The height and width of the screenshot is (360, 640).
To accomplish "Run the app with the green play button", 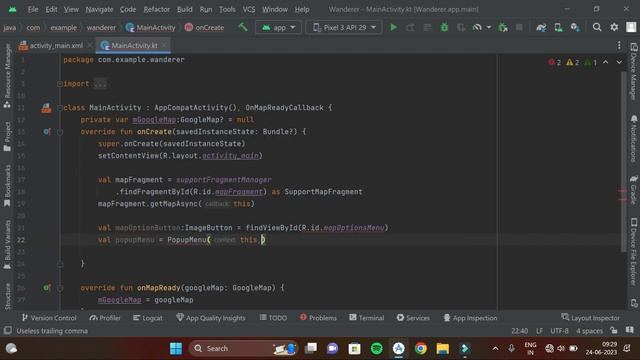I will pos(393,27).
